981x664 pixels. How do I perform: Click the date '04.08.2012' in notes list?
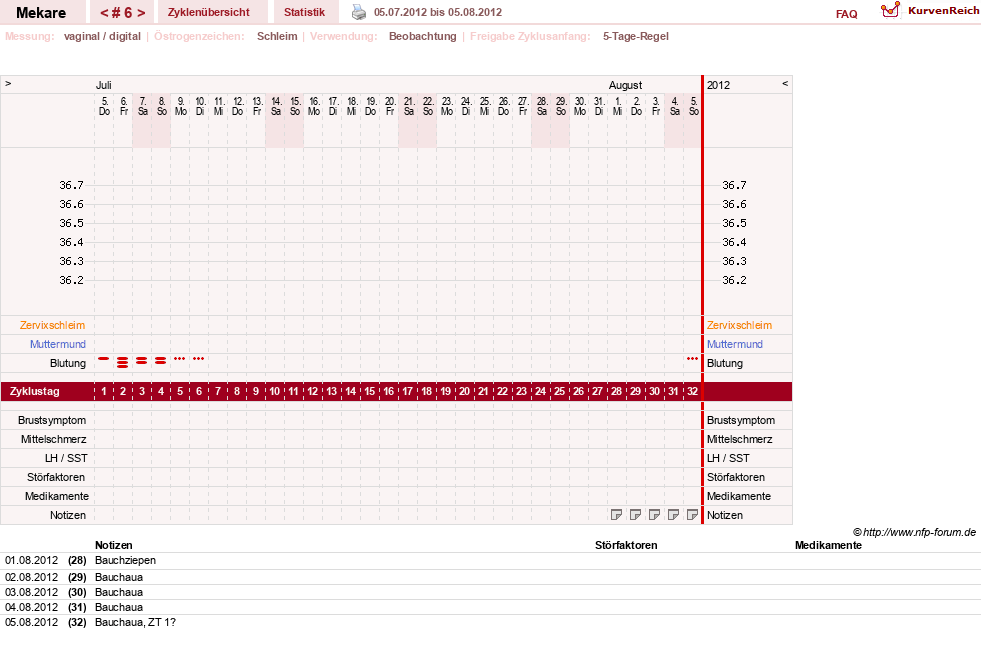point(31,607)
